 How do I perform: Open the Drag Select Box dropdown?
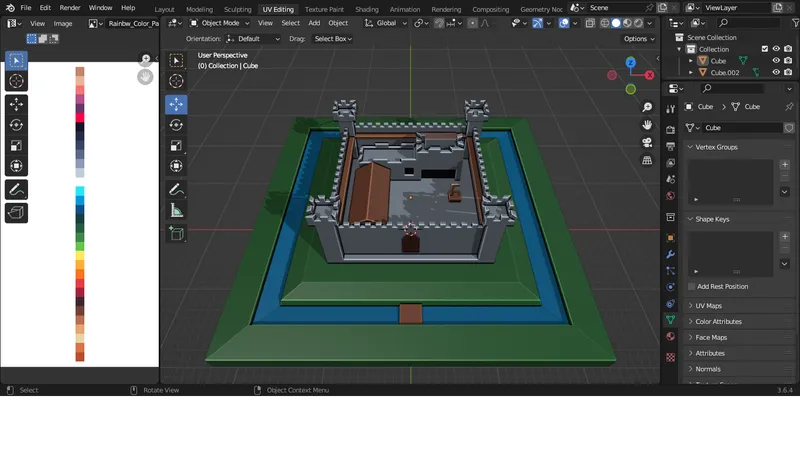333,39
